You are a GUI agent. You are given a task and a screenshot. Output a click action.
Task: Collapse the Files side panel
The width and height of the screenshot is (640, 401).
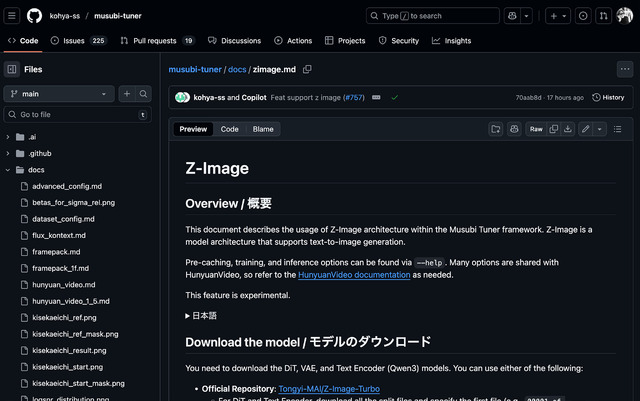point(12,69)
